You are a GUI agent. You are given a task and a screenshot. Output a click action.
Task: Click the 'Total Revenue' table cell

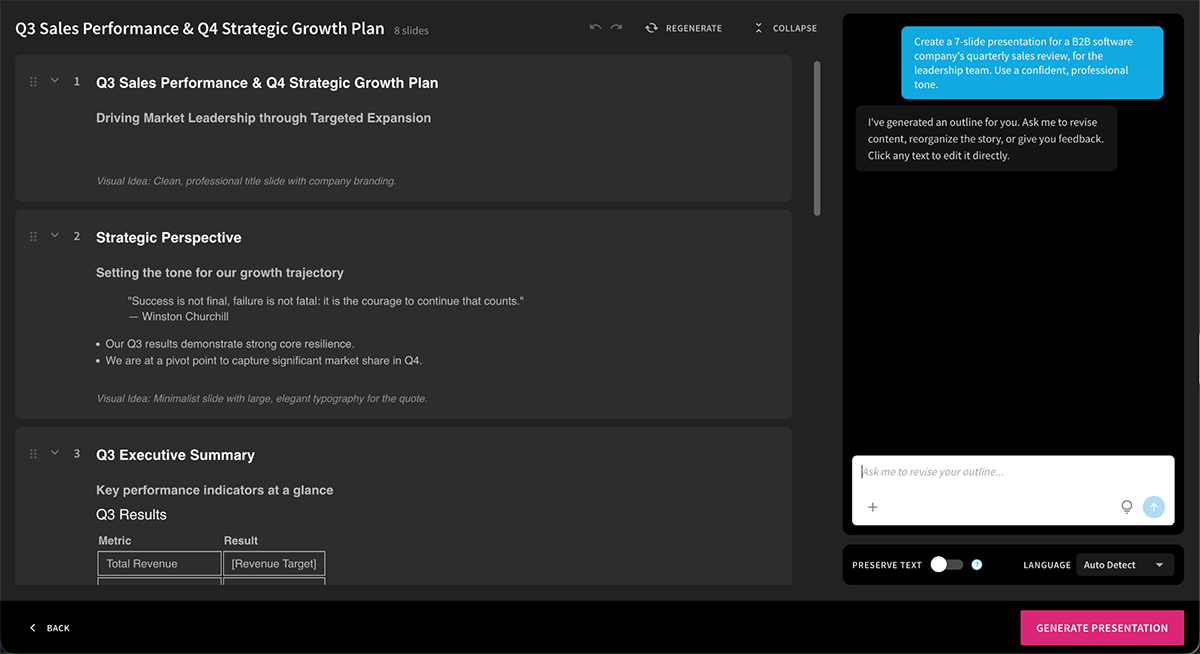pyautogui.click(x=159, y=564)
